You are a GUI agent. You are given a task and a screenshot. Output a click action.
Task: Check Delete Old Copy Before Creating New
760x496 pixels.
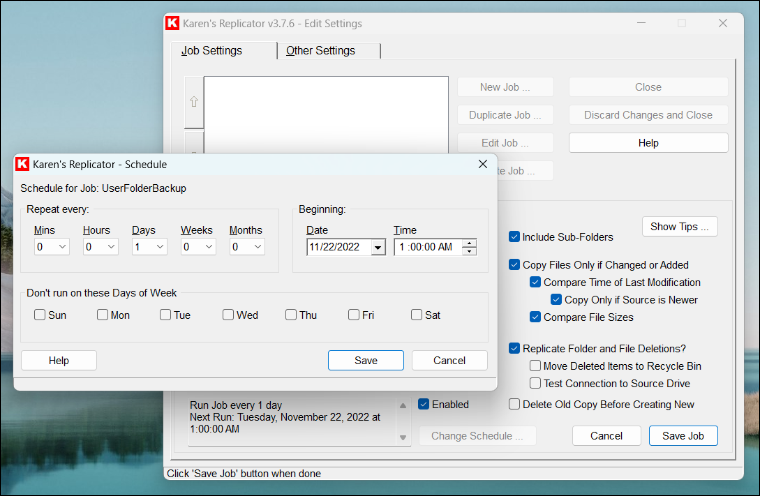[x=514, y=404]
